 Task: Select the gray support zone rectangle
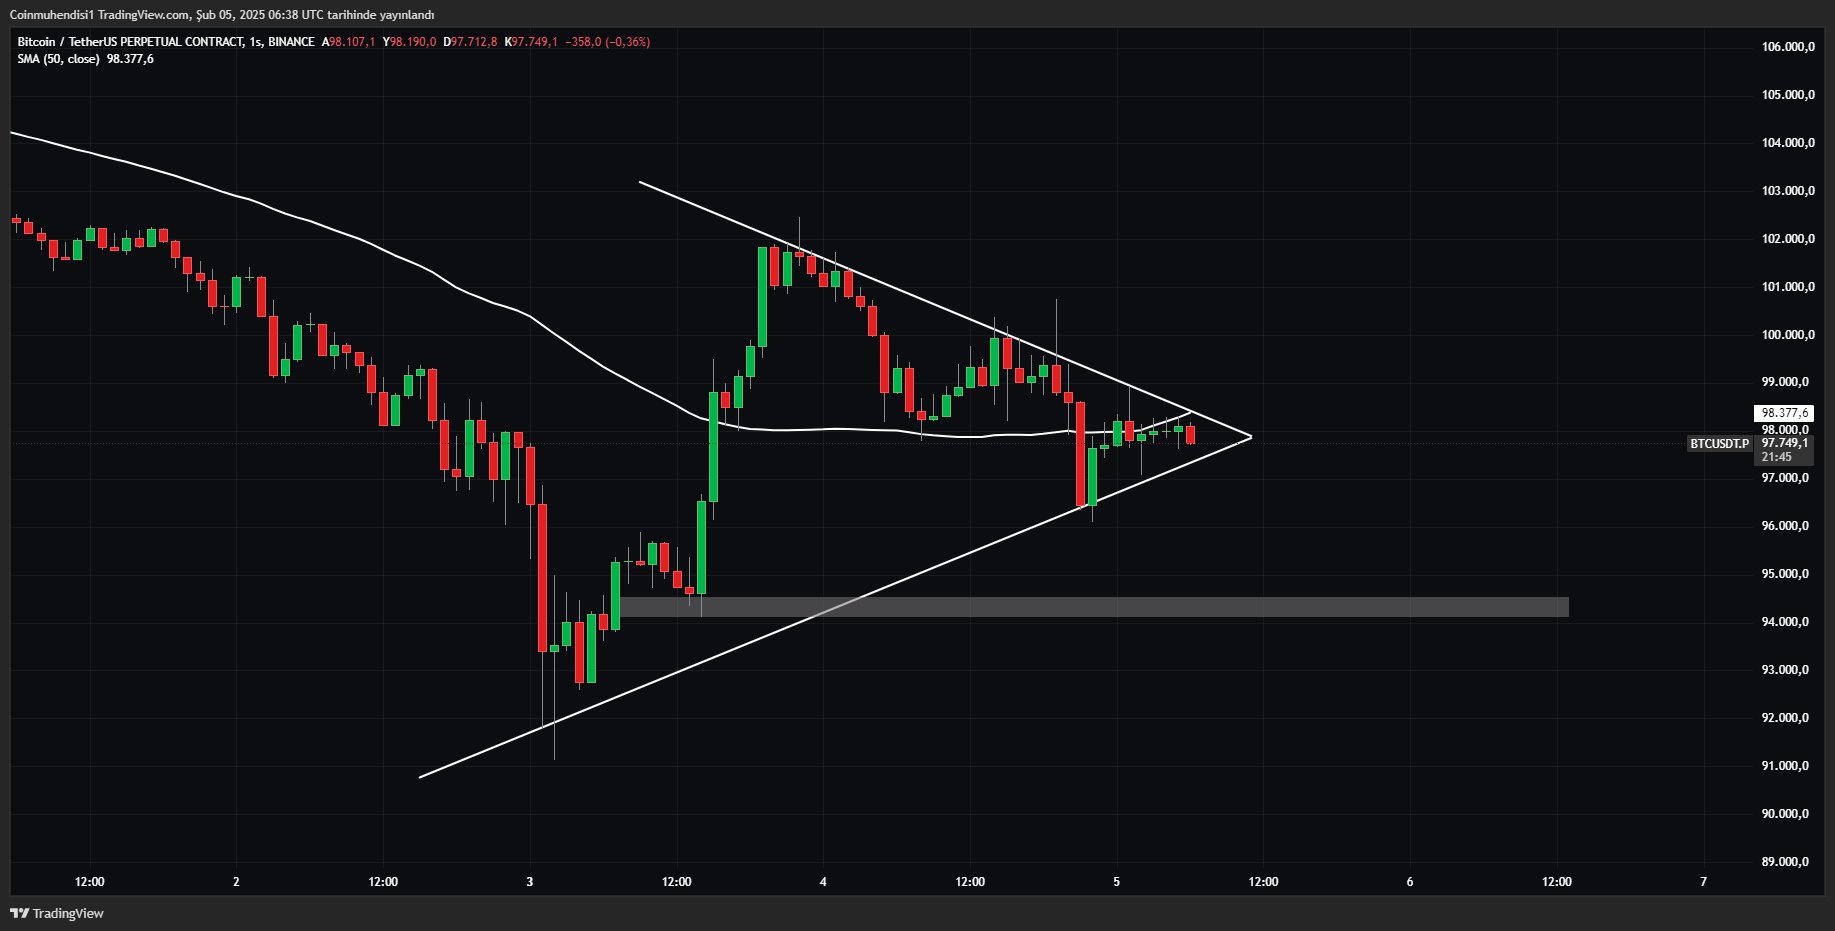pos(1094,607)
